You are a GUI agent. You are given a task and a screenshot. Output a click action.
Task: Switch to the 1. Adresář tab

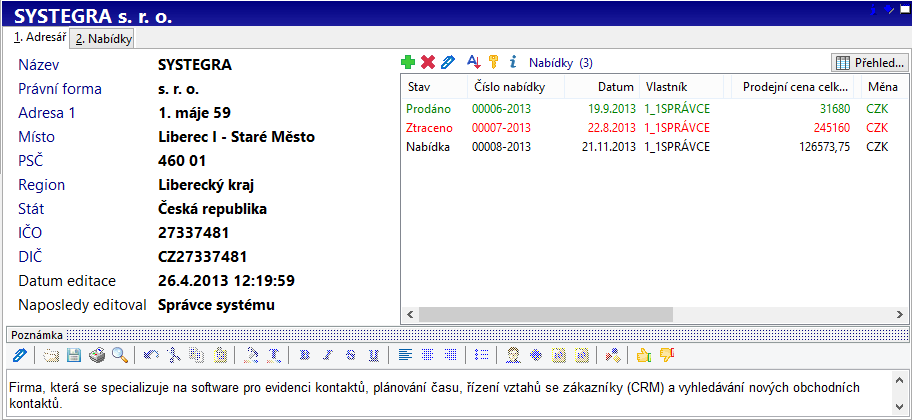40,38
